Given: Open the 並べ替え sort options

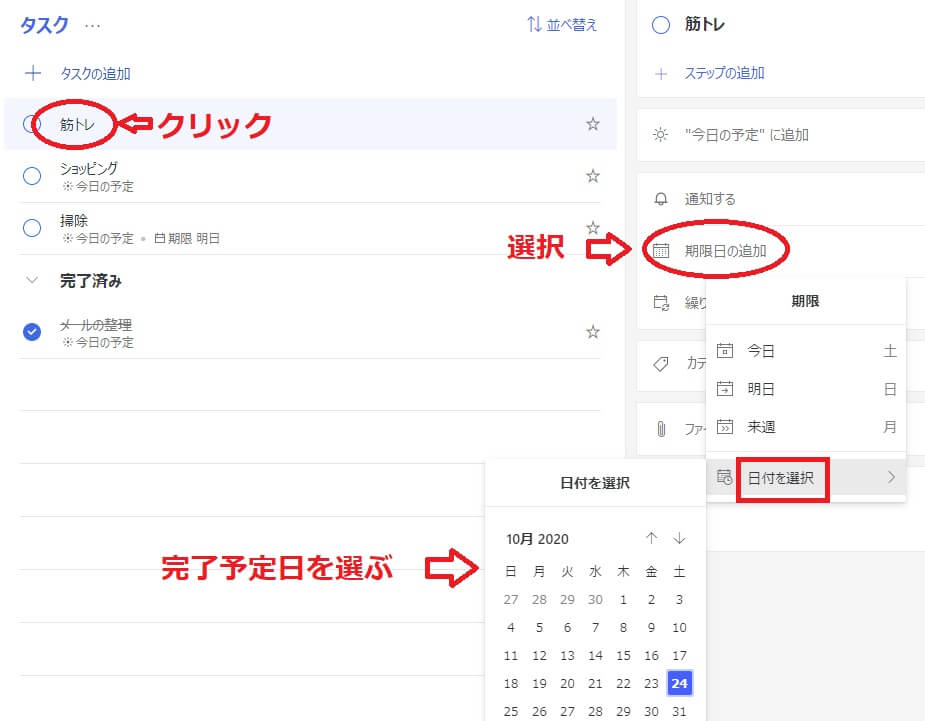Looking at the screenshot, I should (x=562, y=25).
